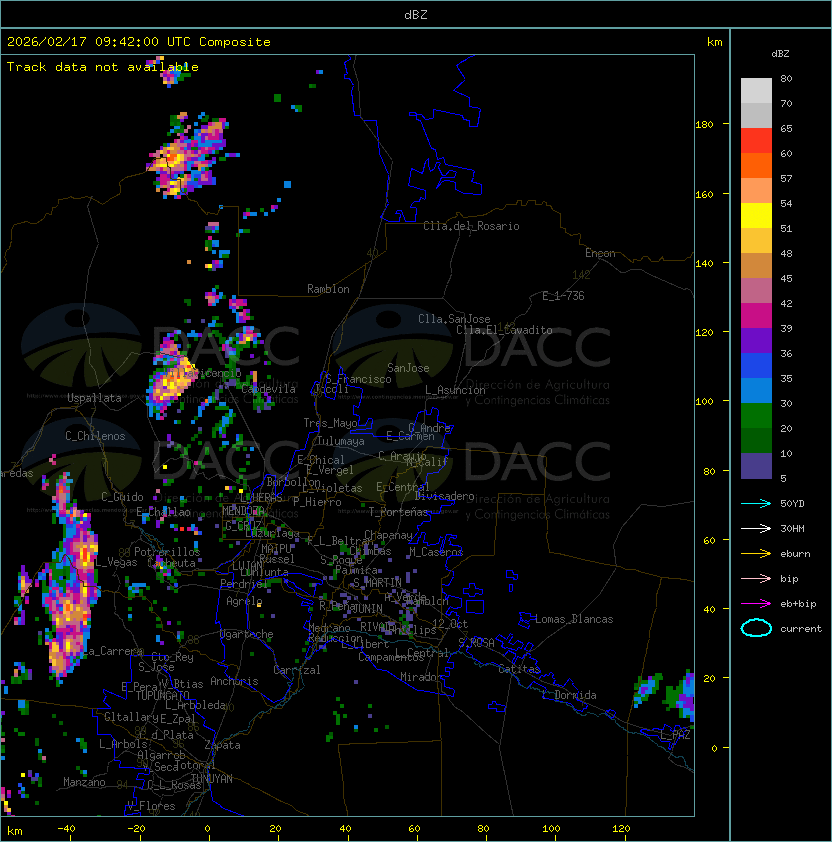Click the cyan 'current' ellipse symbol

tap(756, 628)
